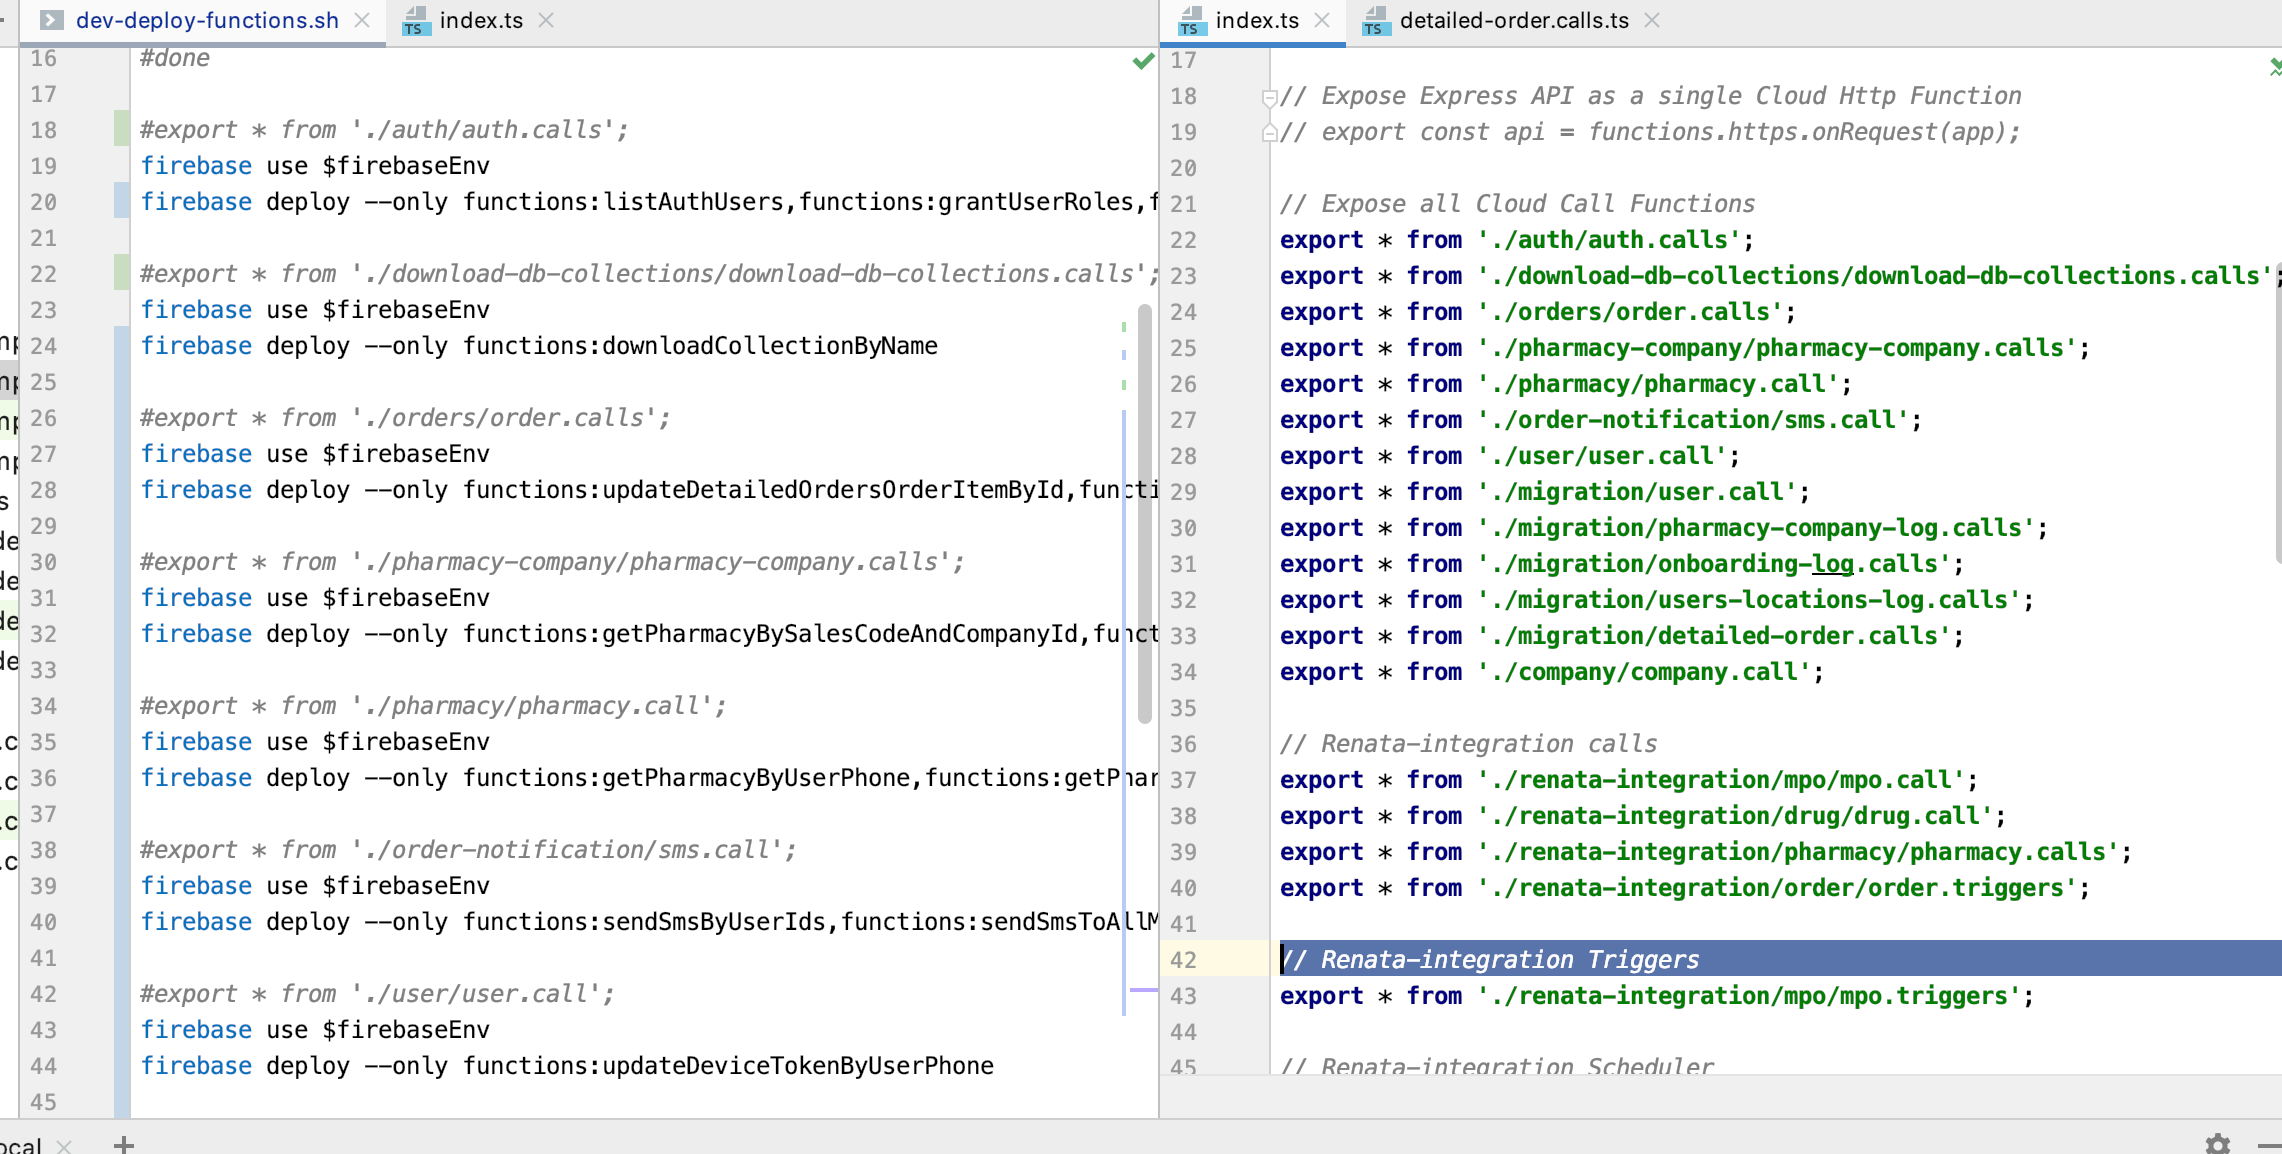Click blue change marker beside line 20
Viewport: 2282px width, 1154px height.
pos(121,201)
